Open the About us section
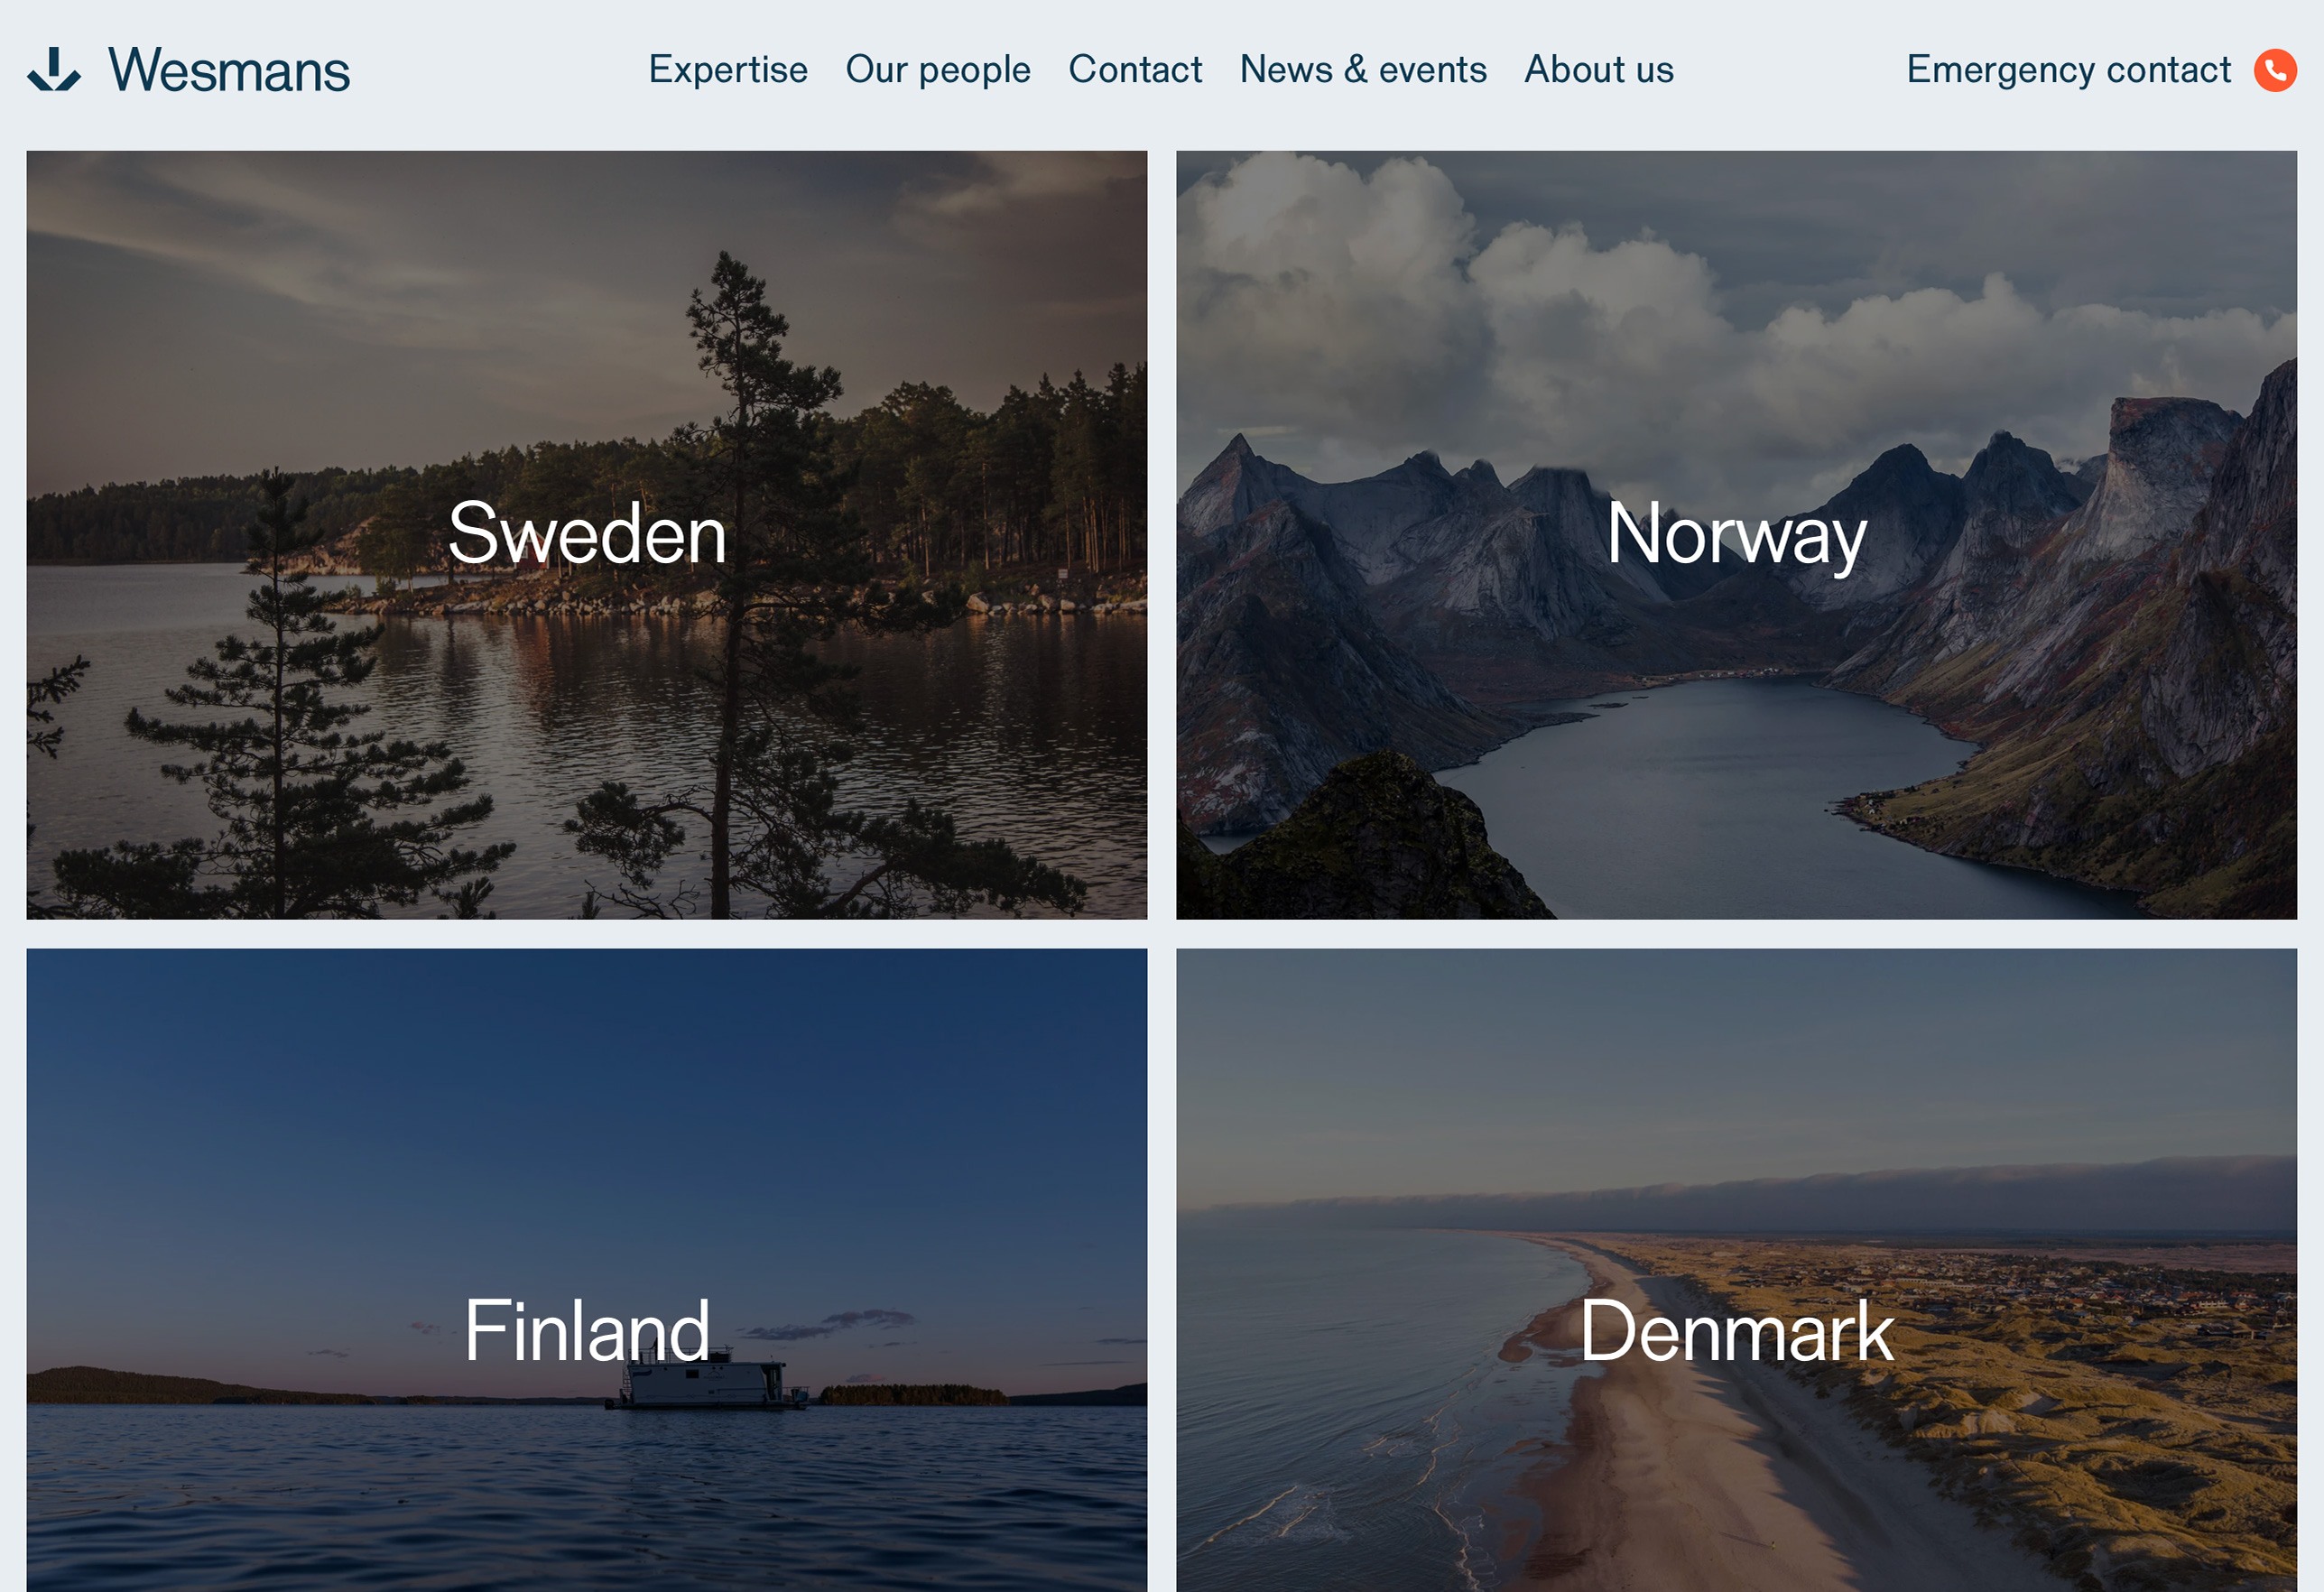This screenshot has width=2324, height=1592. point(1598,70)
